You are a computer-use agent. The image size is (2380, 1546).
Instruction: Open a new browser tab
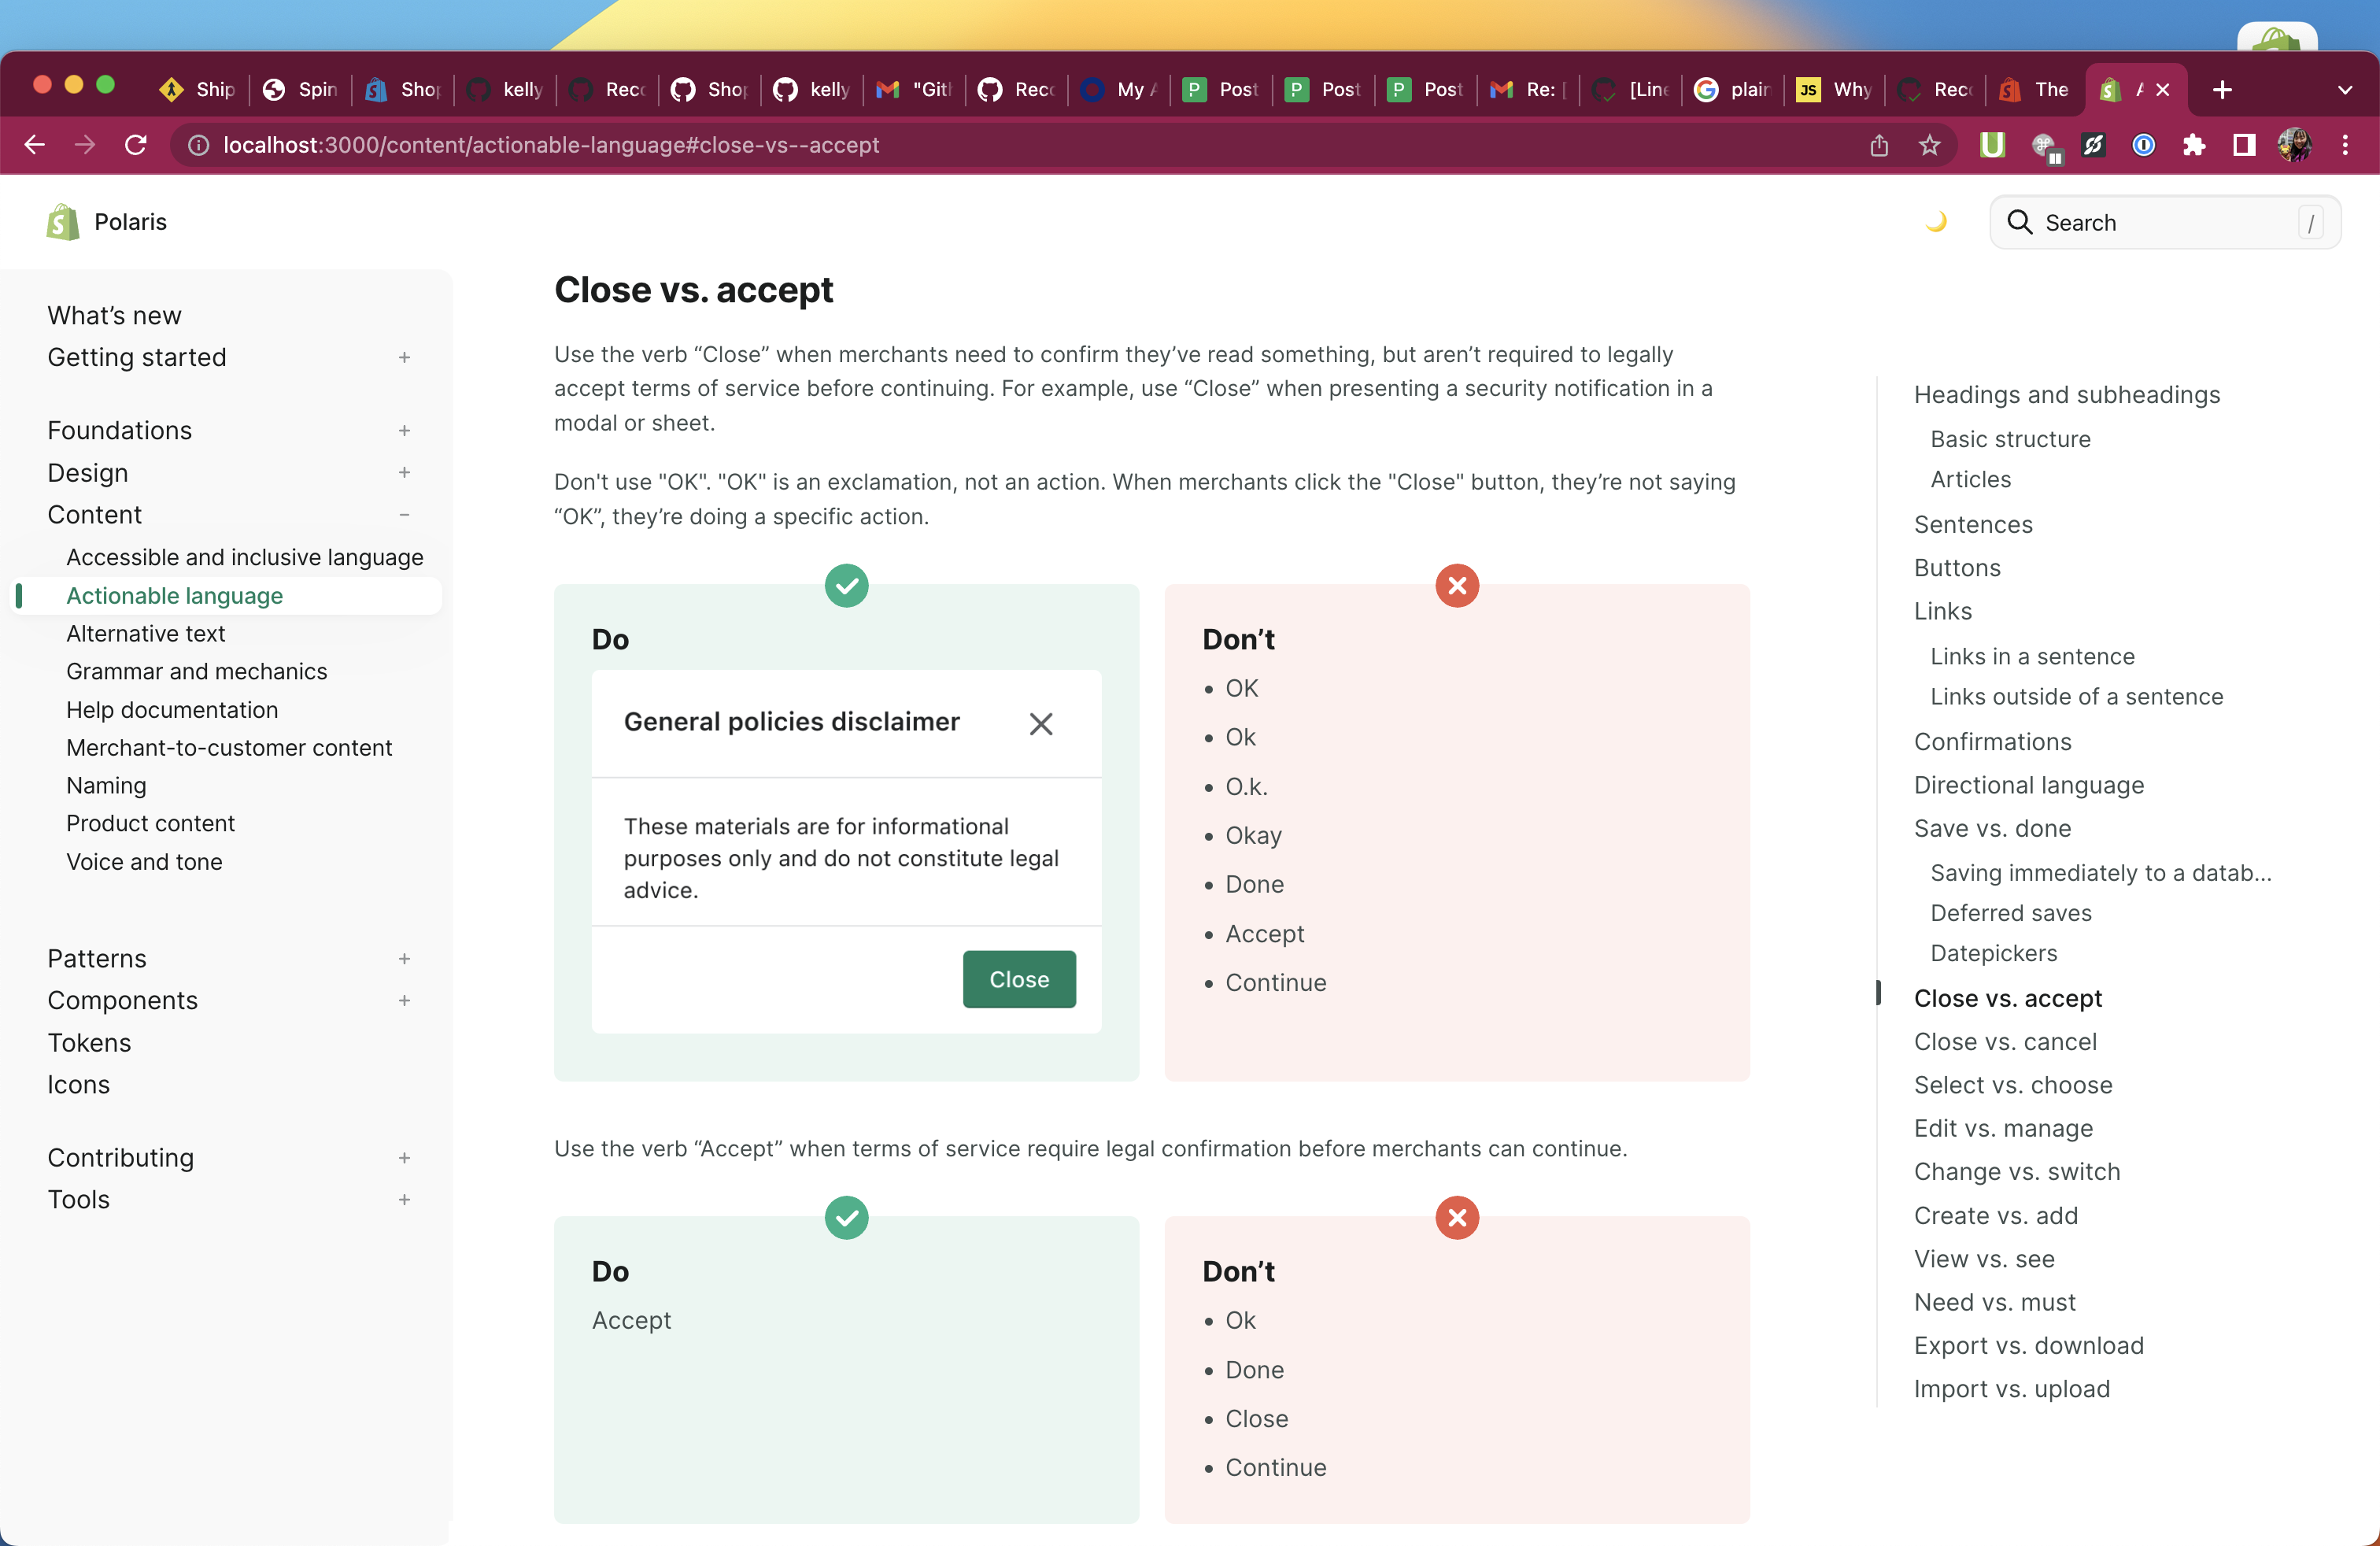pyautogui.click(x=2222, y=90)
